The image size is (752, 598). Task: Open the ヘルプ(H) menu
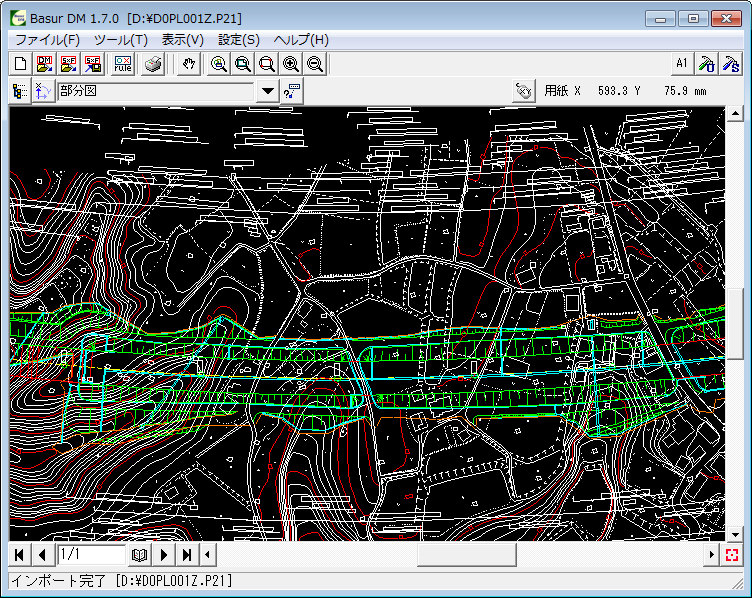(301, 40)
